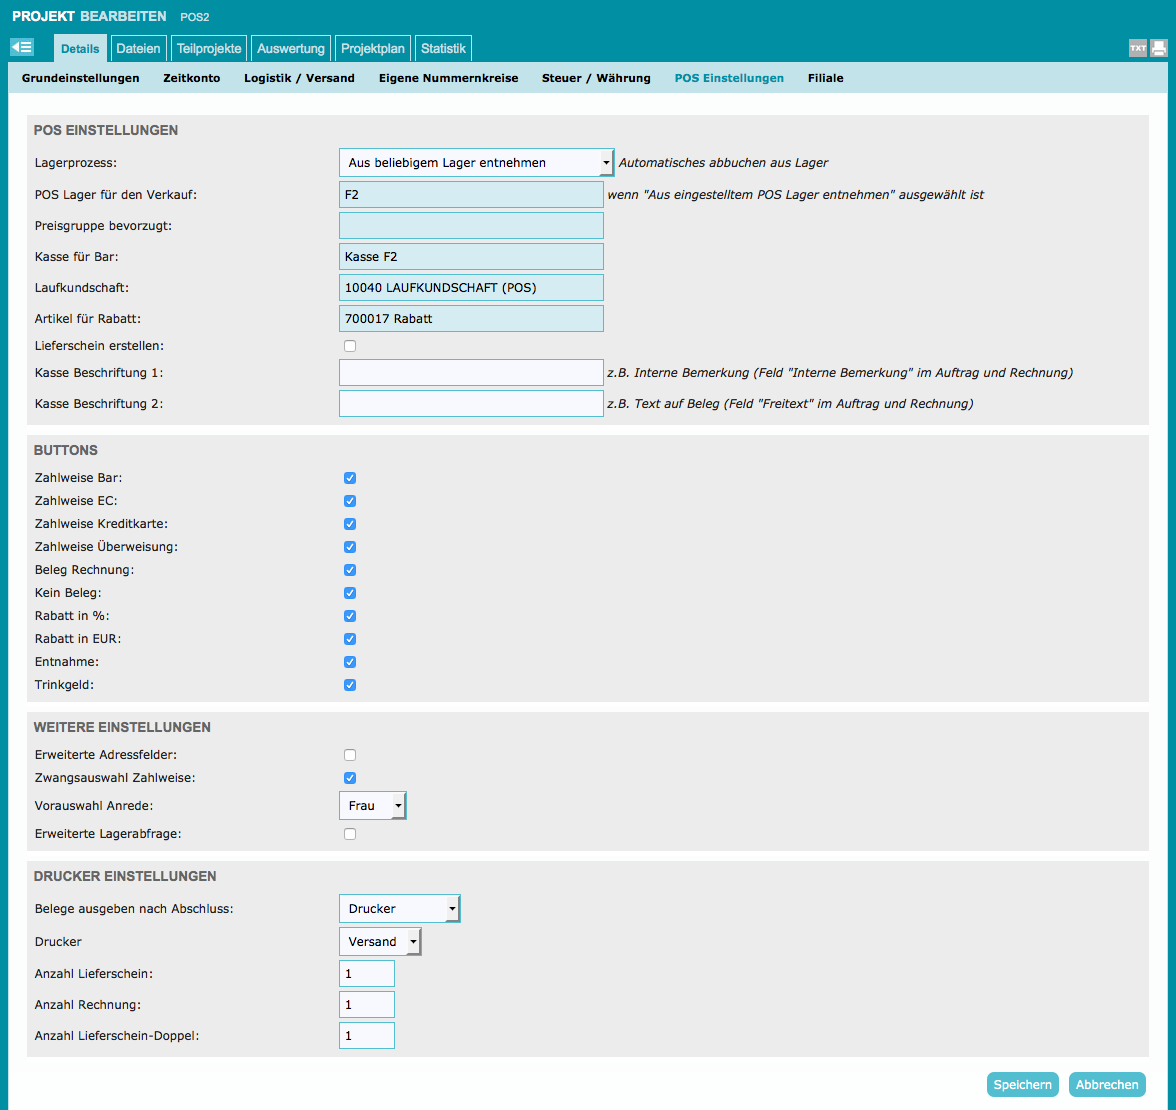Open the Drucker dropdown showing Versand
The image size is (1176, 1110).
[x=380, y=942]
